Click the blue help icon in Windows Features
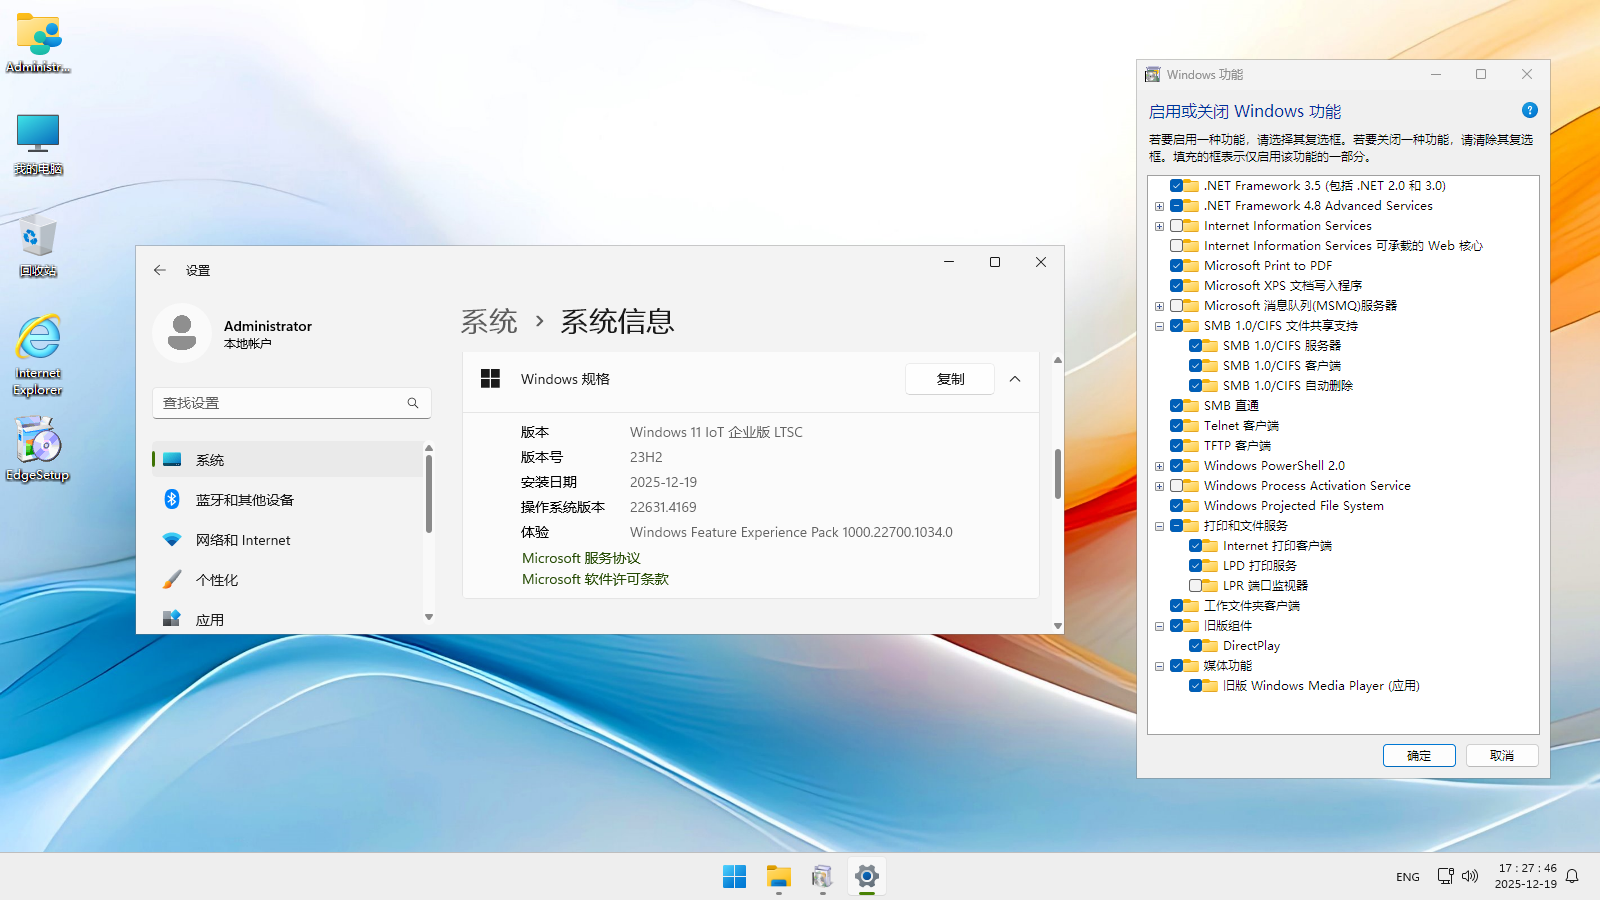 coord(1529,110)
